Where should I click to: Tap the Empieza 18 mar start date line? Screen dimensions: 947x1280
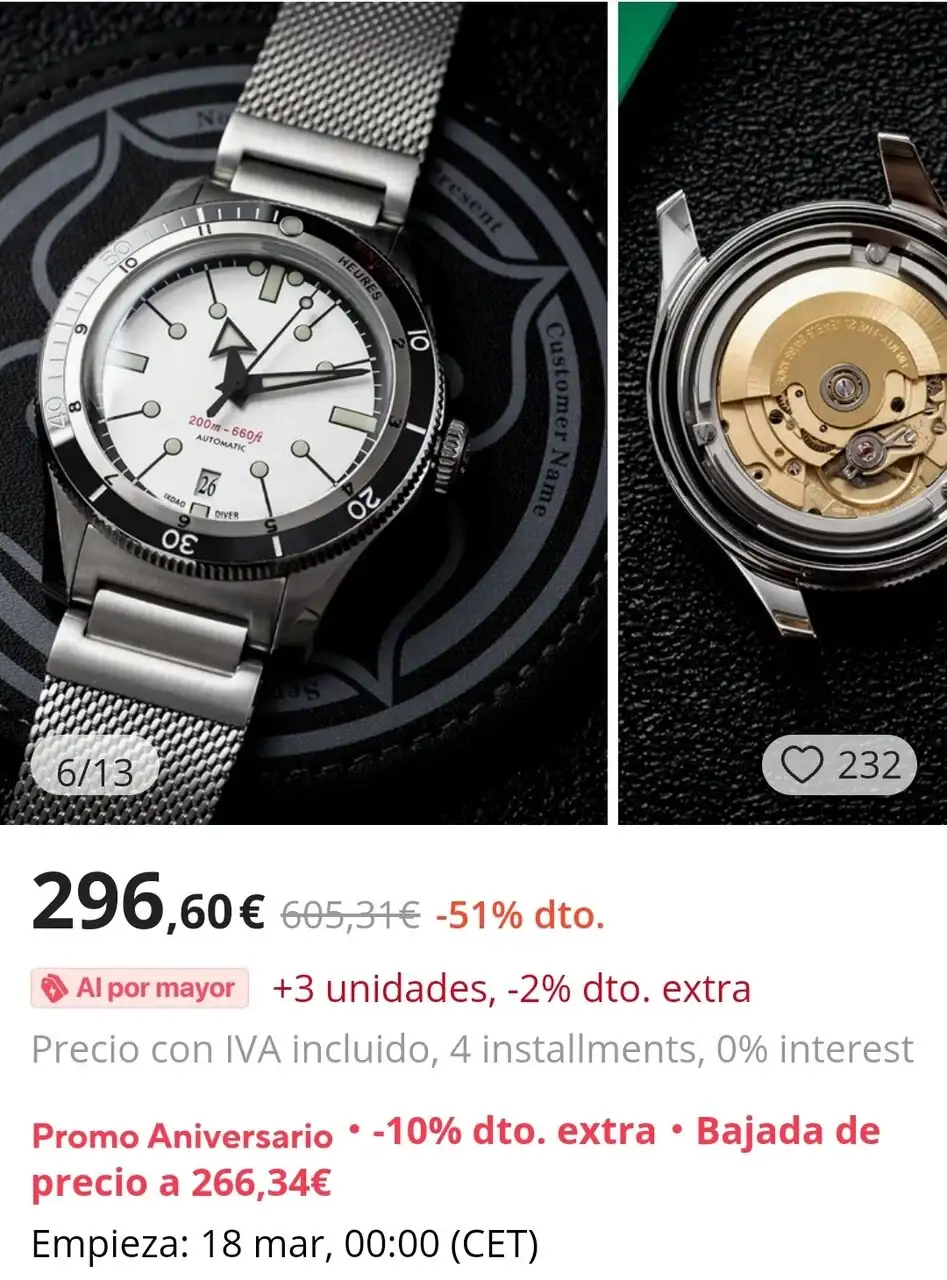[x=285, y=1245]
